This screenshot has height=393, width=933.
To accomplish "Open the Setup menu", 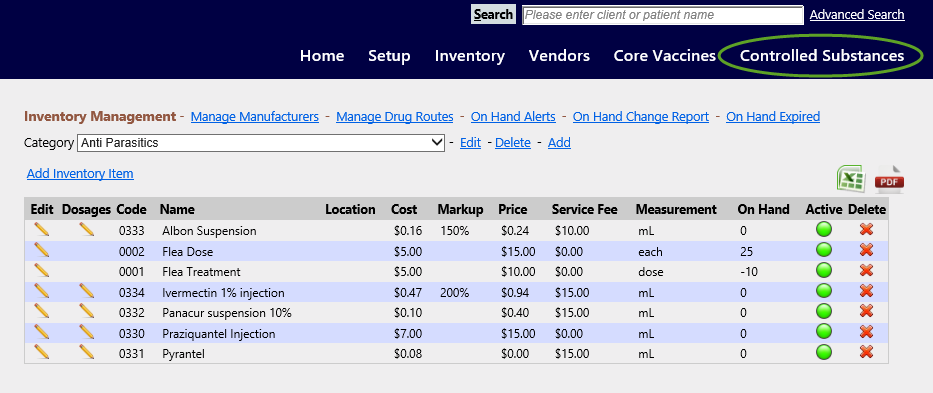I will [389, 56].
